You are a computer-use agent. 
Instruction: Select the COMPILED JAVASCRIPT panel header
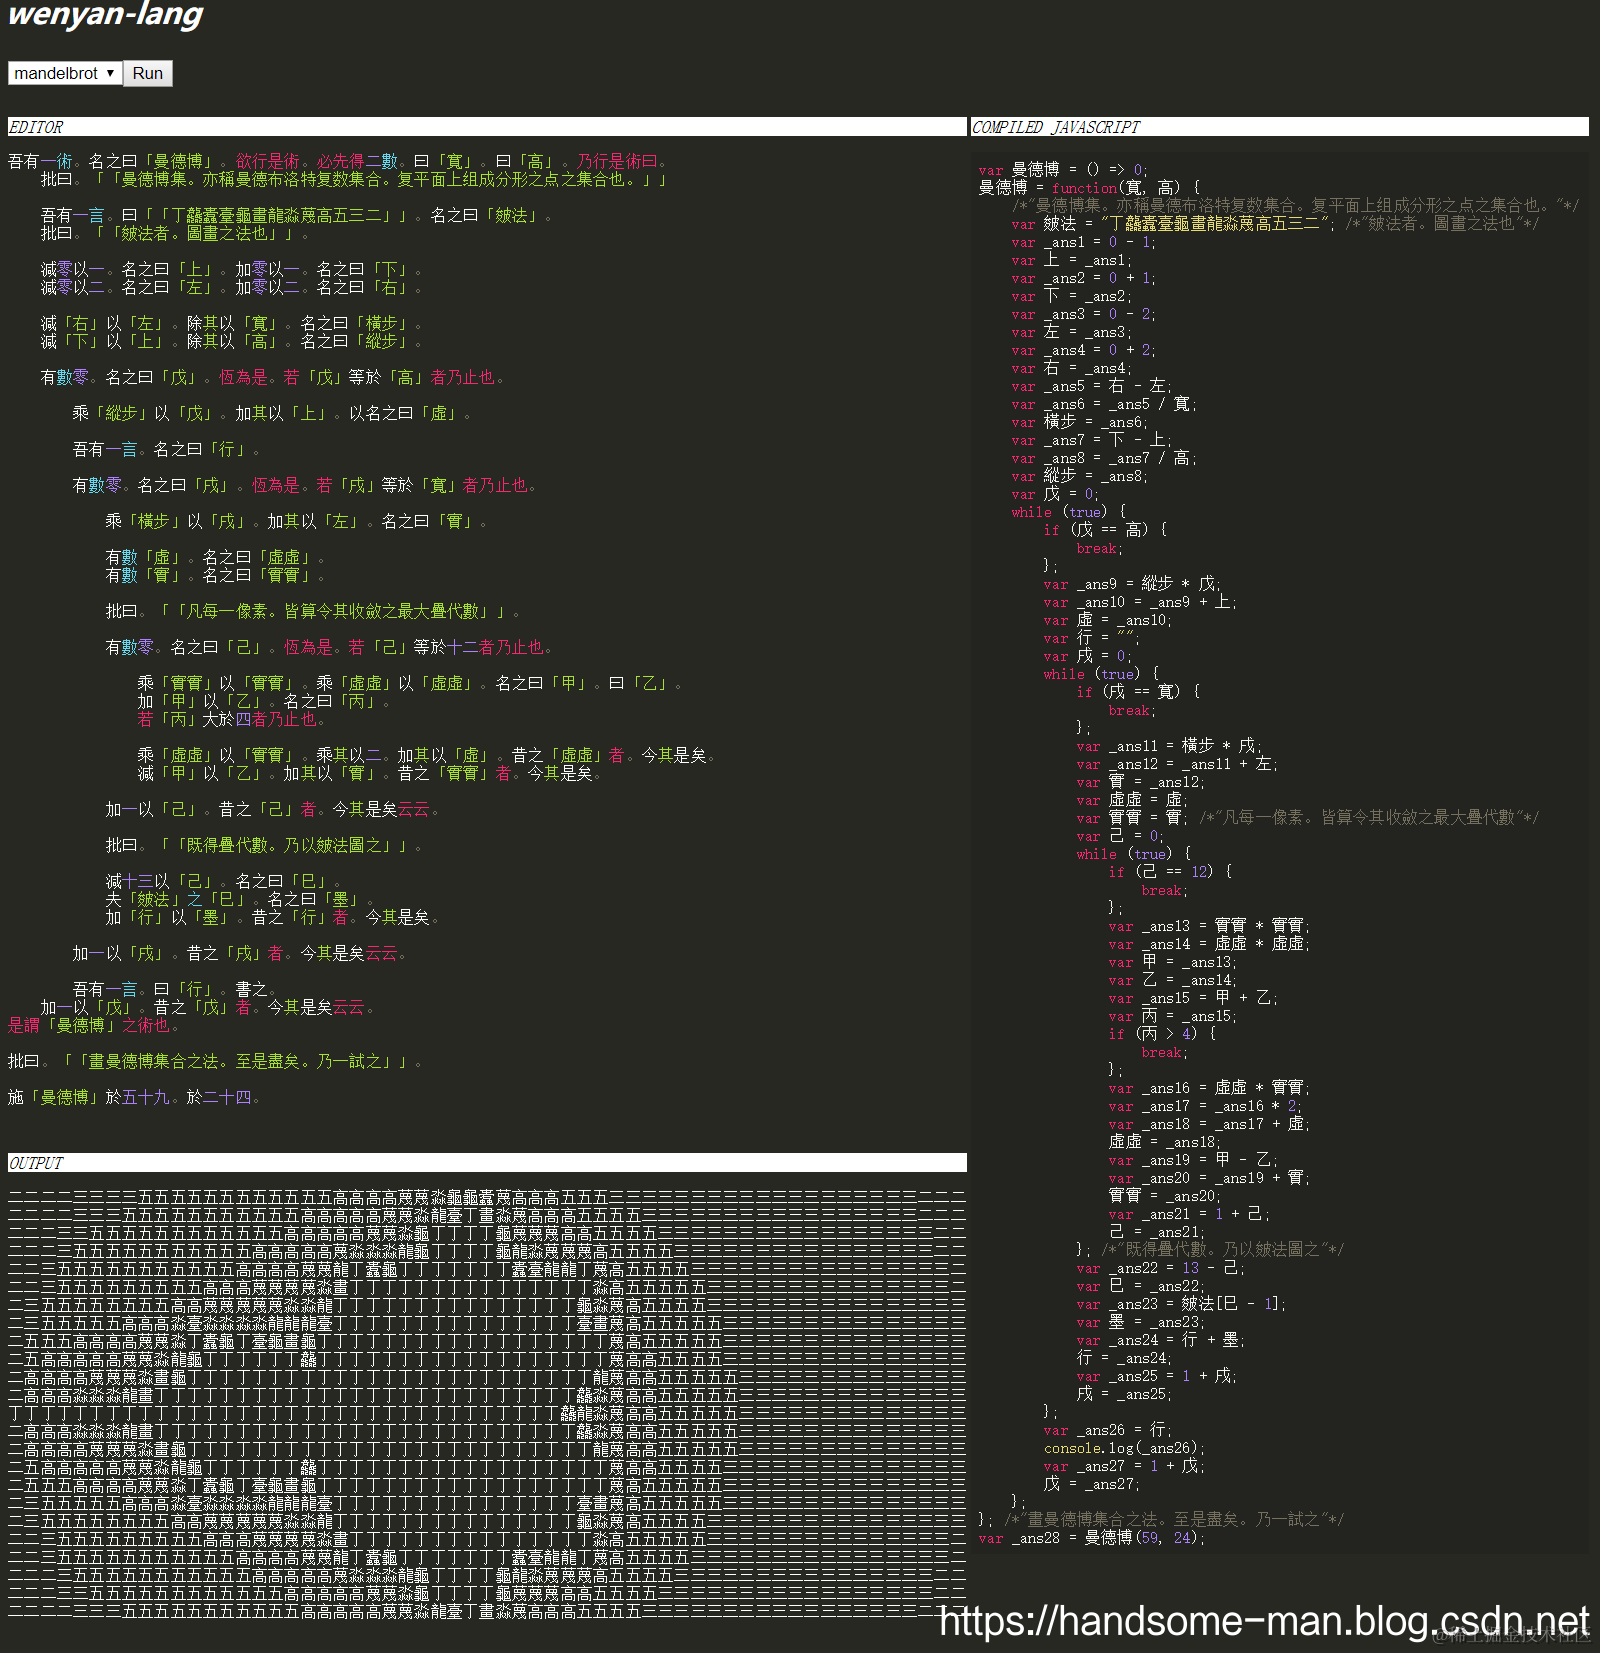(1279, 127)
